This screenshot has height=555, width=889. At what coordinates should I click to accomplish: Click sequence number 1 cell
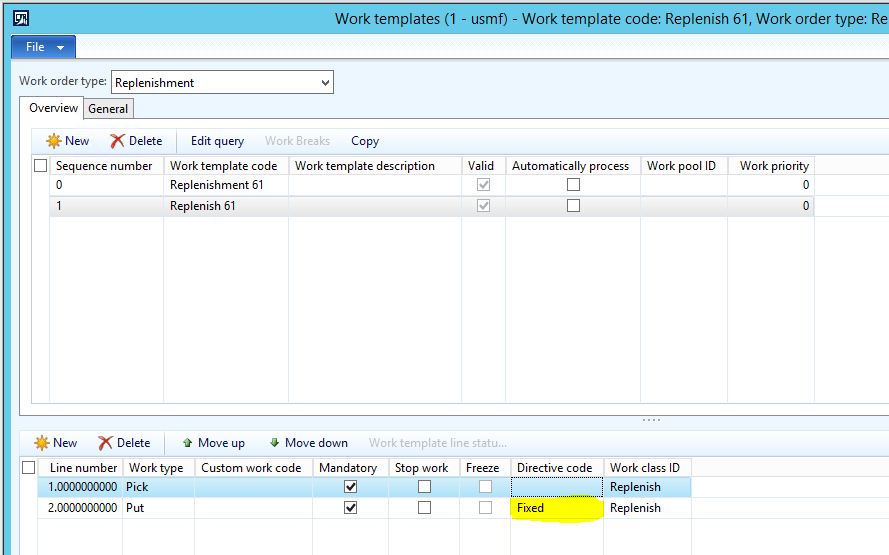tap(107, 206)
